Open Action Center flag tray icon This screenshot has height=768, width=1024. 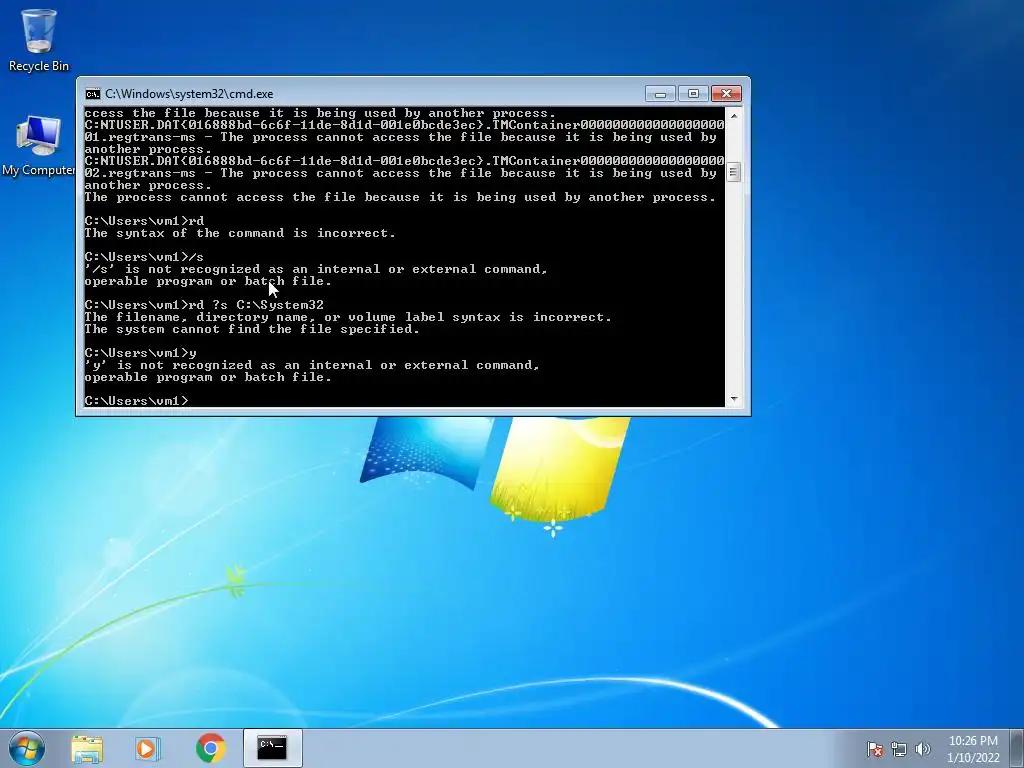875,749
